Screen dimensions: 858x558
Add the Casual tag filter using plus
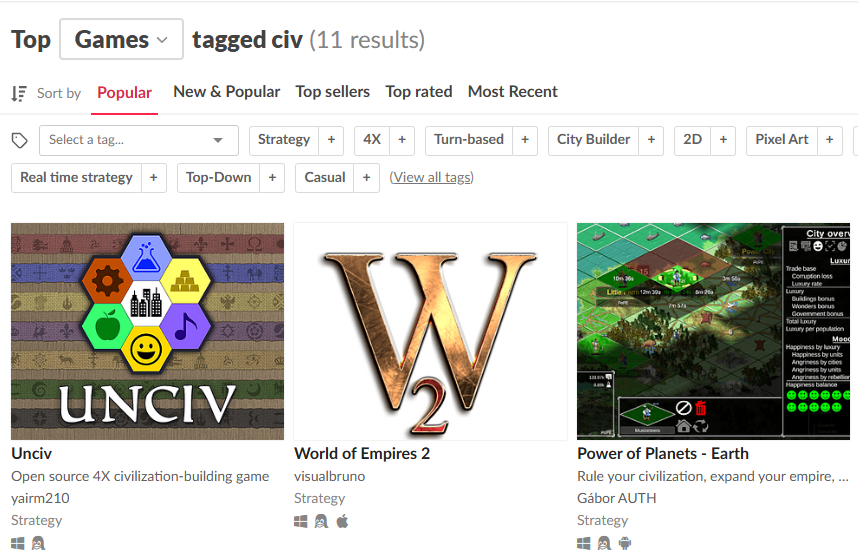pos(367,178)
